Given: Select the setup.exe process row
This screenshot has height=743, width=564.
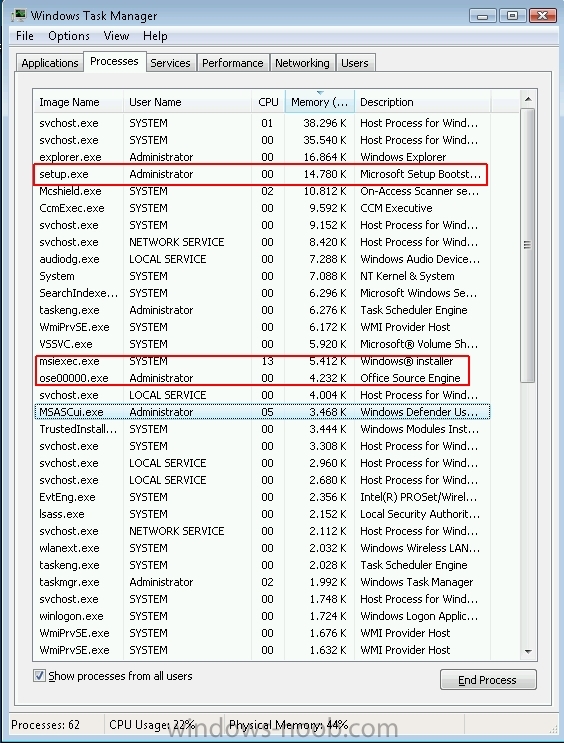Looking at the screenshot, I should tap(262, 174).
